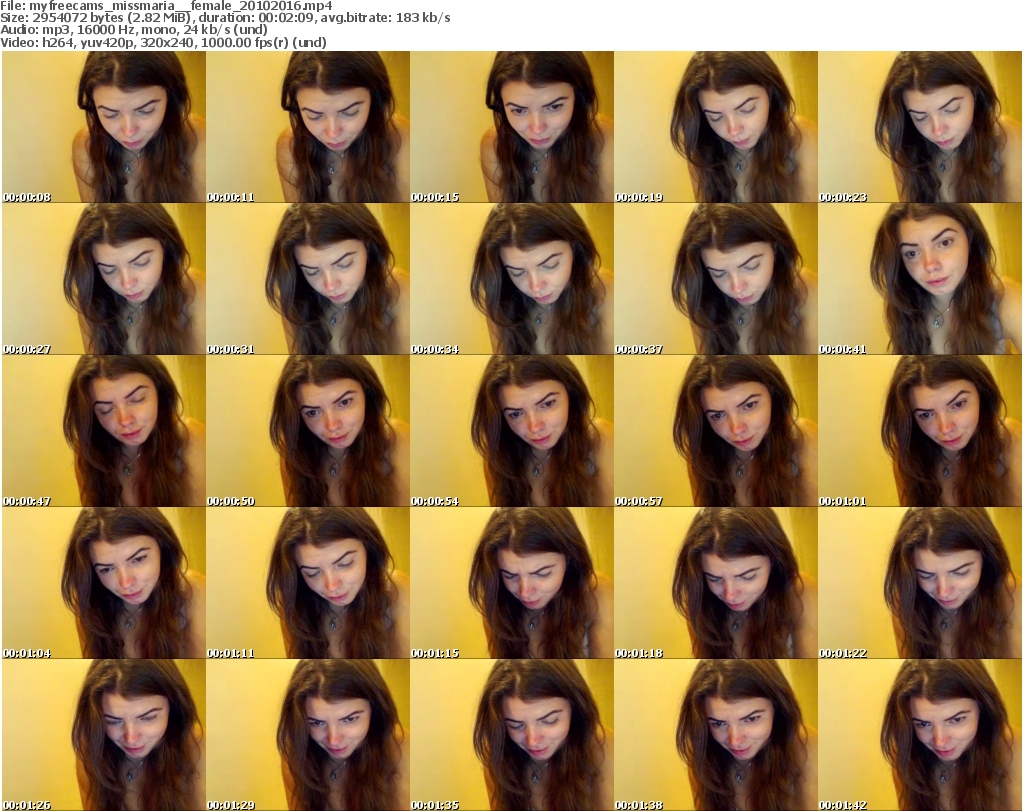
Task: Click the 'Size: 2954072 bytes' info line
Action: point(225,18)
